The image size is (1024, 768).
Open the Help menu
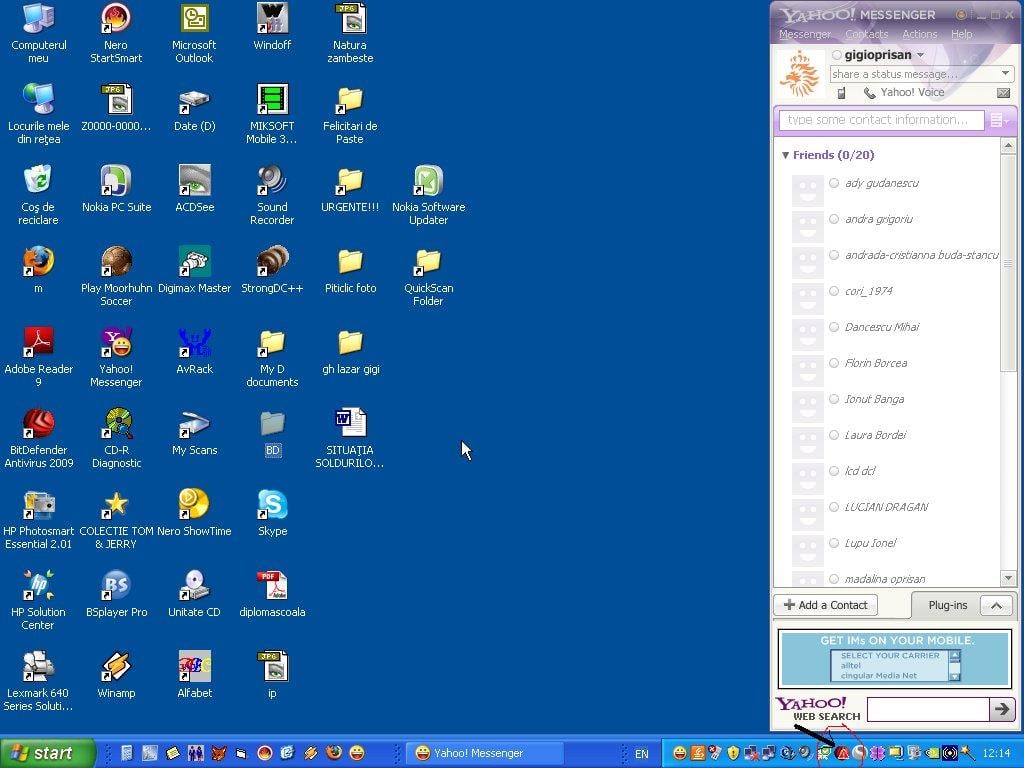(961, 35)
